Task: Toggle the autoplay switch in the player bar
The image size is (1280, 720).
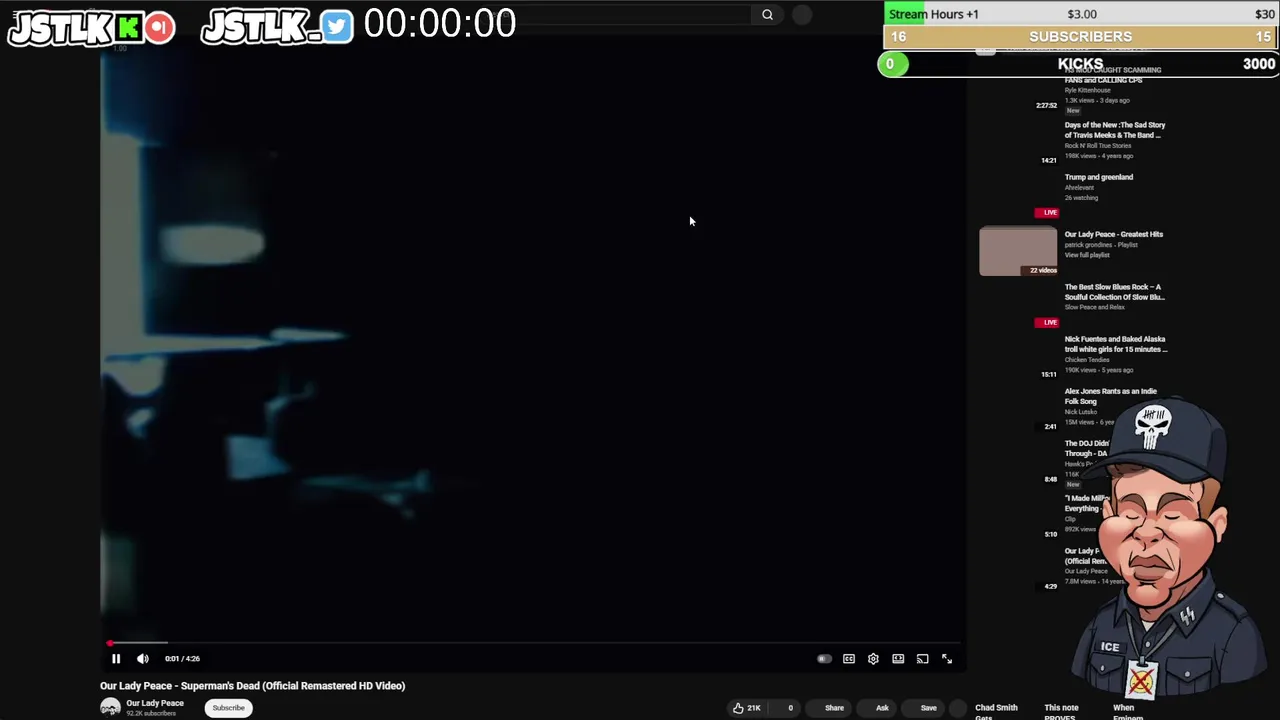Action: (x=824, y=659)
